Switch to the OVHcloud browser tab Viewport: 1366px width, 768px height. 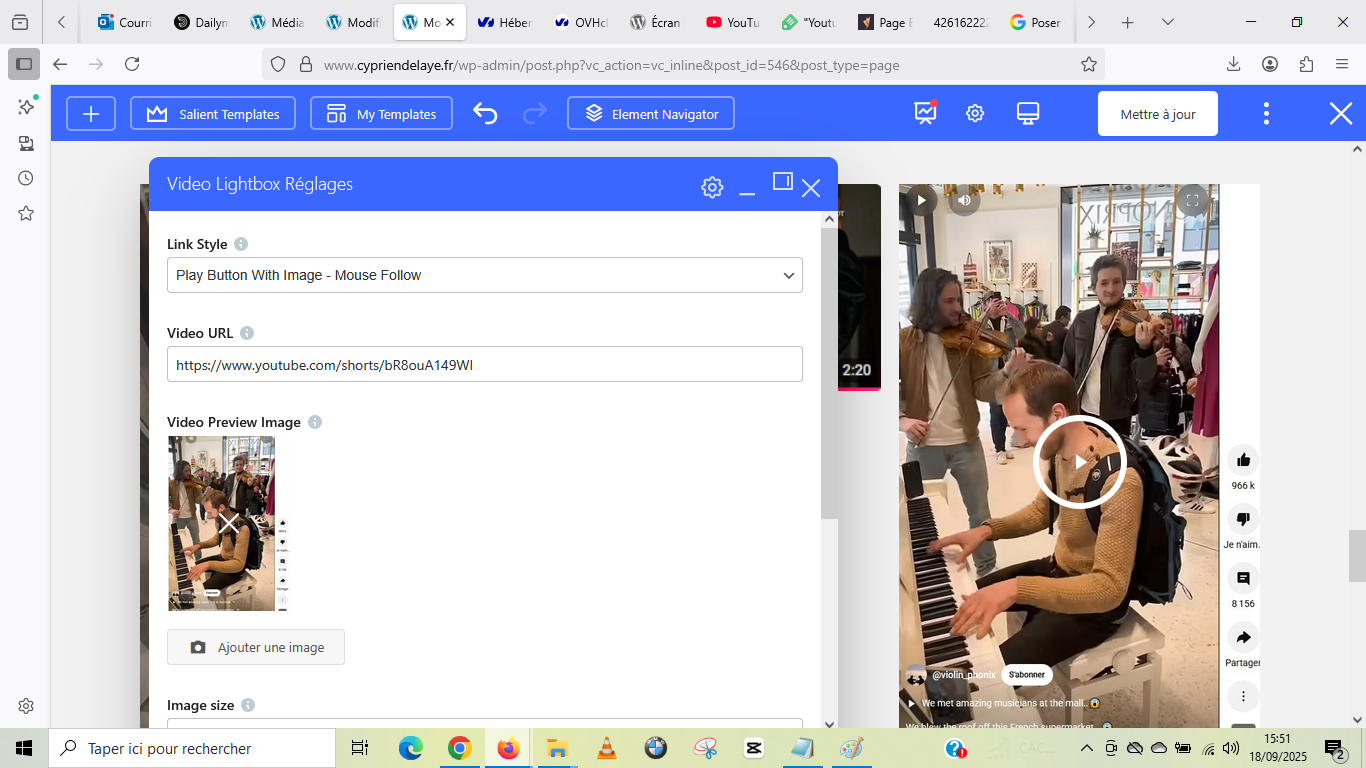[x=580, y=22]
